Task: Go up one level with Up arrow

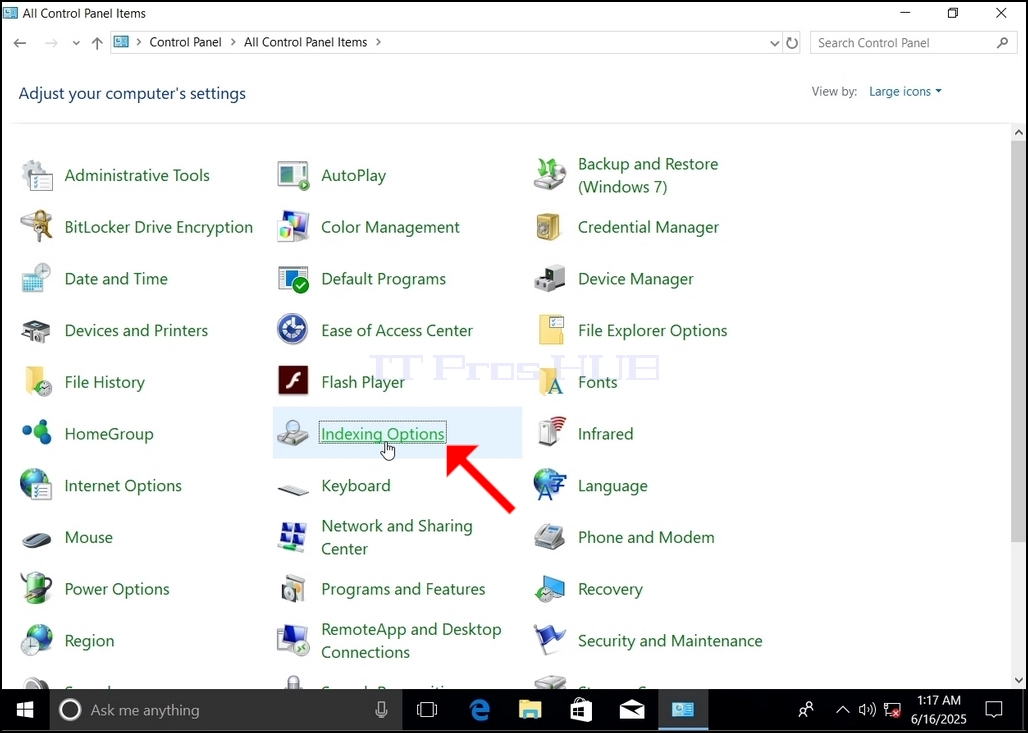Action: click(x=97, y=43)
